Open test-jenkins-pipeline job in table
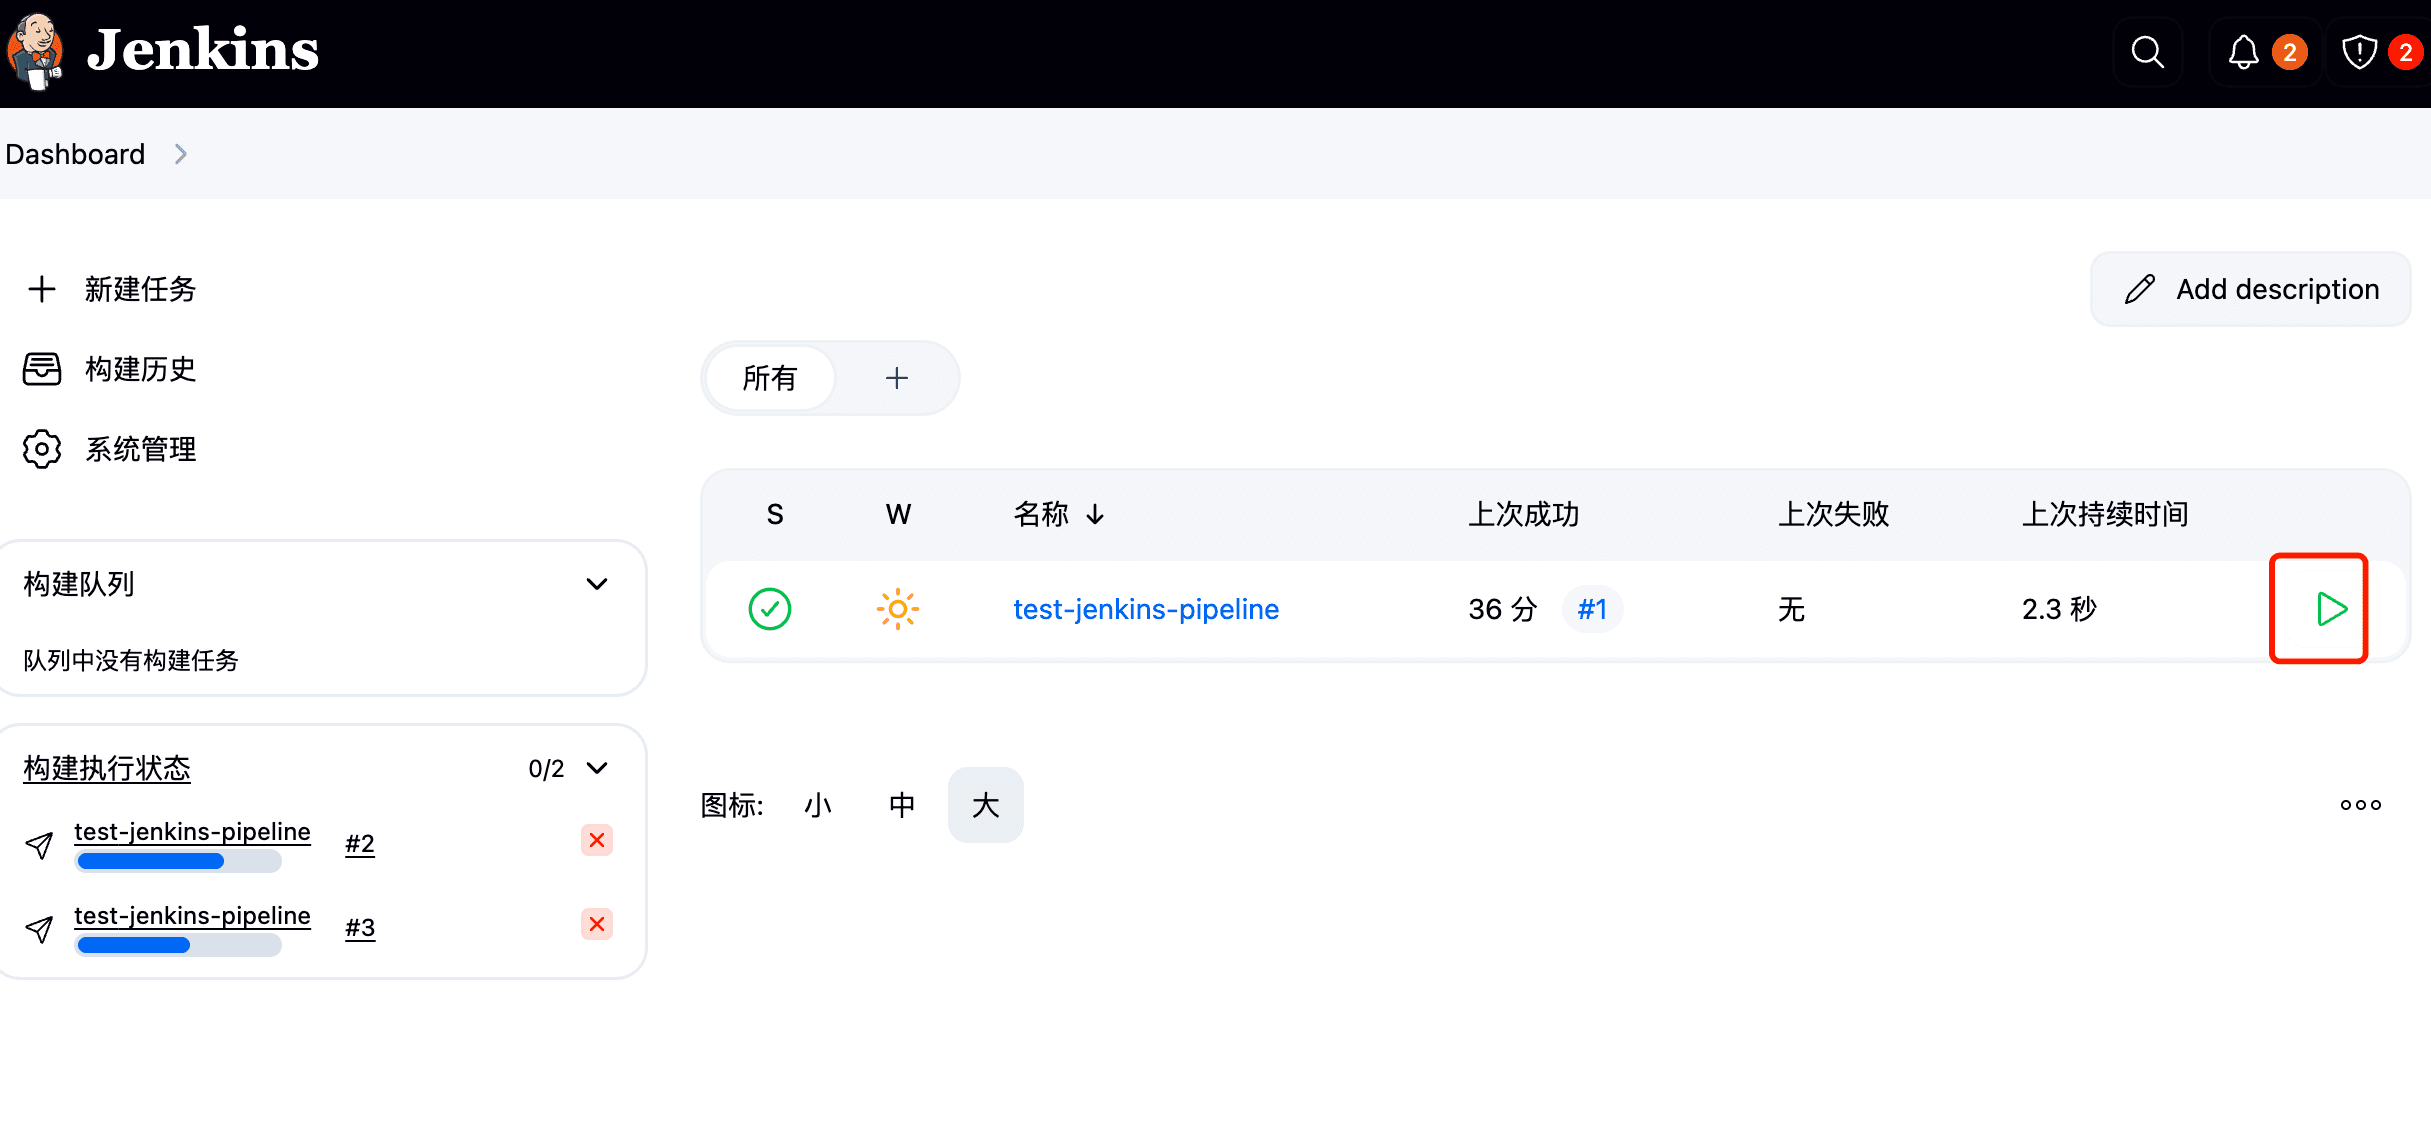 tap(1146, 609)
